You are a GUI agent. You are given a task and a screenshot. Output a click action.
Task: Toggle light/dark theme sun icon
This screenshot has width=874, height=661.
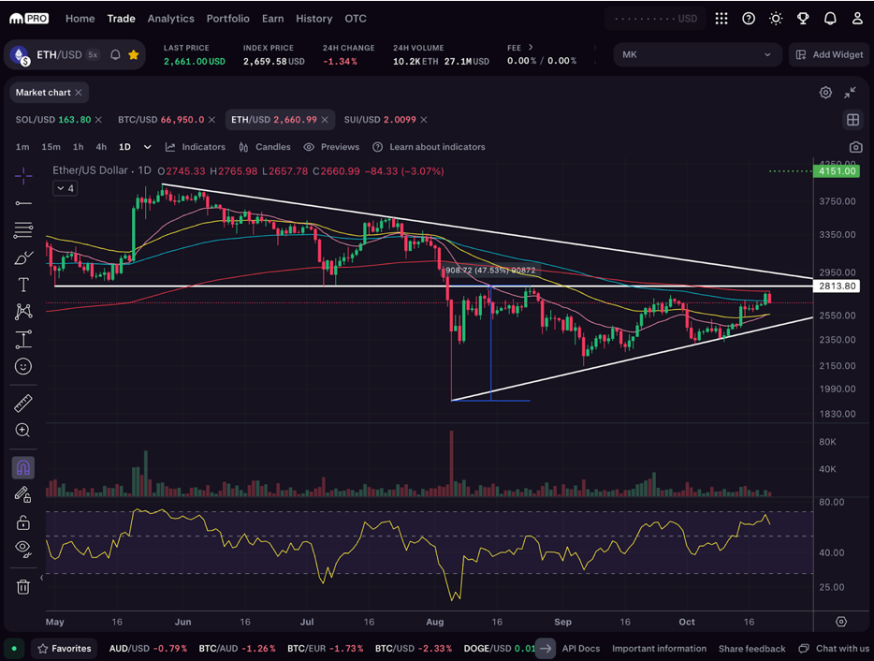coord(775,18)
